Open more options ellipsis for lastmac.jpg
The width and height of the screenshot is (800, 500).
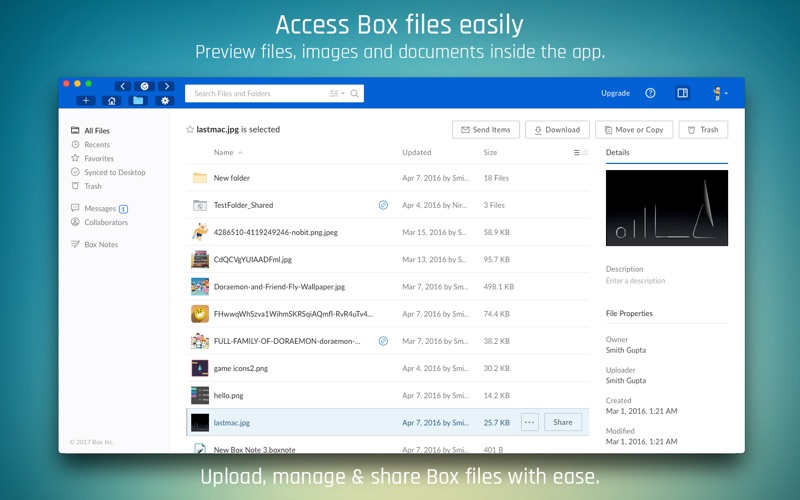click(x=530, y=422)
